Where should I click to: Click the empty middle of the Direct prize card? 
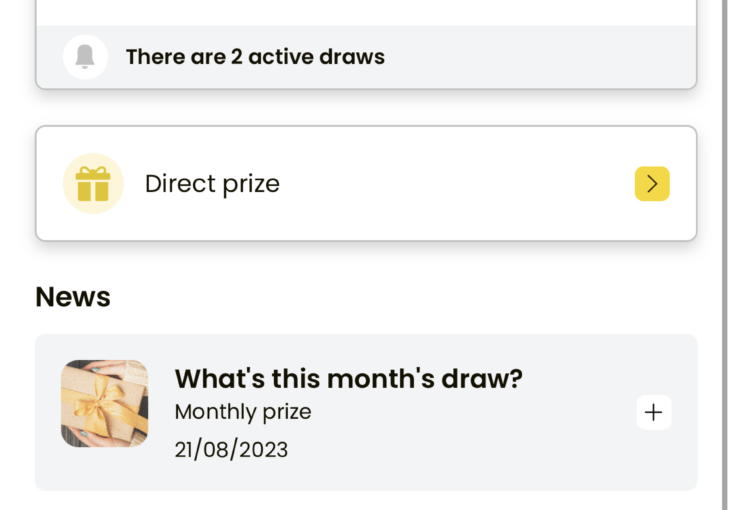click(x=454, y=184)
